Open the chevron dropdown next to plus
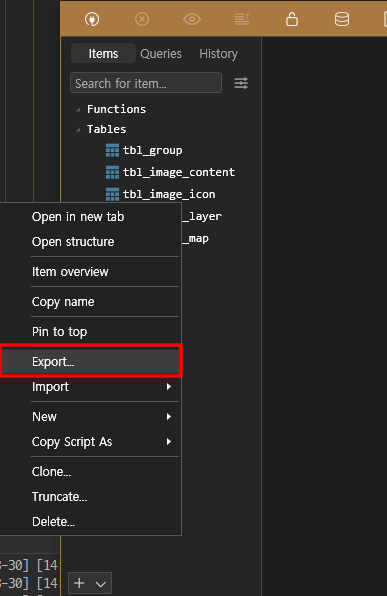 tap(101, 584)
